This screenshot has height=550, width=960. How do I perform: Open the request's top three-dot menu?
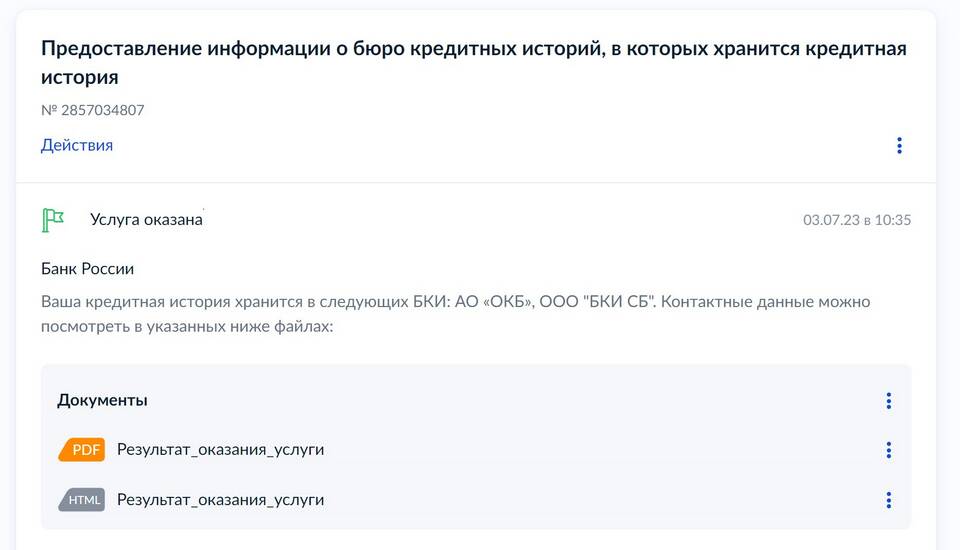pos(899,146)
